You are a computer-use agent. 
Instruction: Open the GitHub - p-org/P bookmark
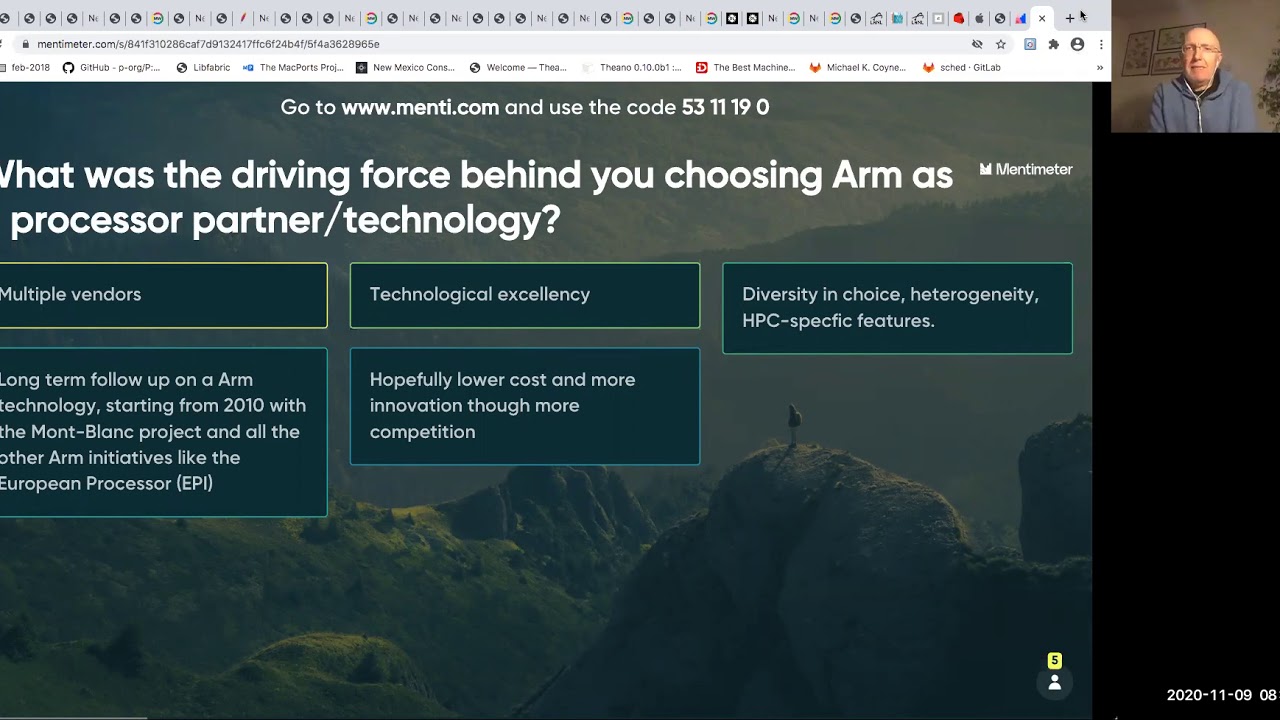click(x=111, y=68)
